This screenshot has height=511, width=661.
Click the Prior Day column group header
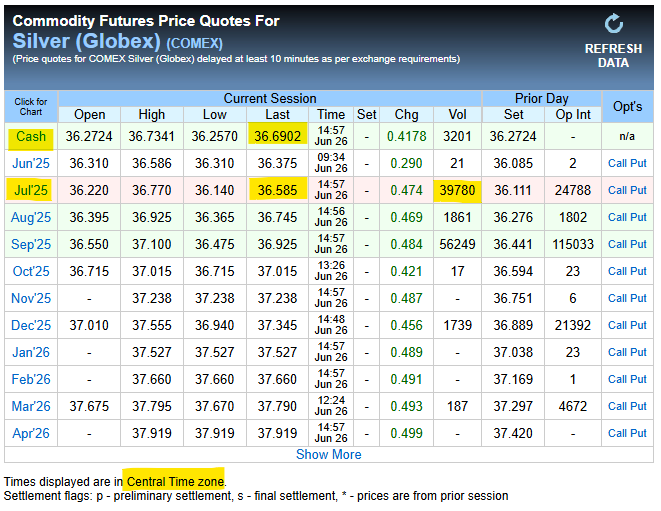[x=542, y=98]
